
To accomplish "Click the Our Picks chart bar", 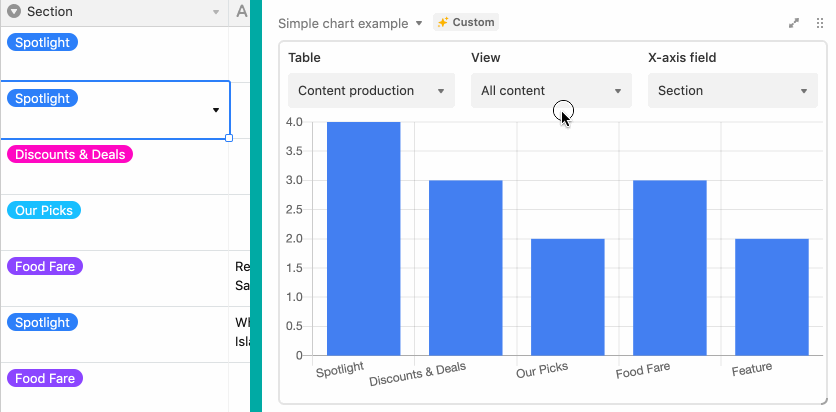I will (568, 297).
